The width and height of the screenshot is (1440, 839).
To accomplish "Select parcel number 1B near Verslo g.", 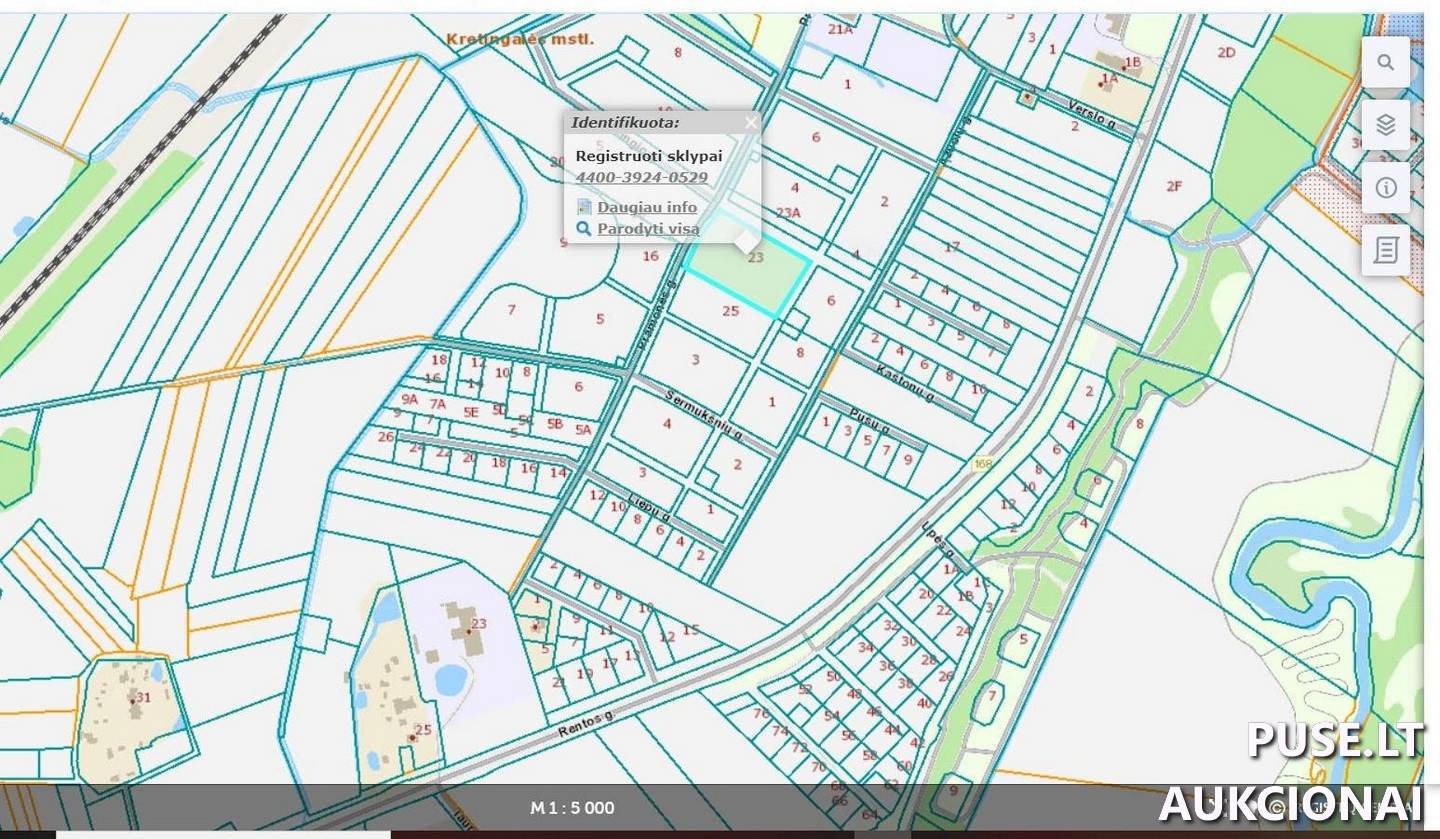I will [1132, 62].
